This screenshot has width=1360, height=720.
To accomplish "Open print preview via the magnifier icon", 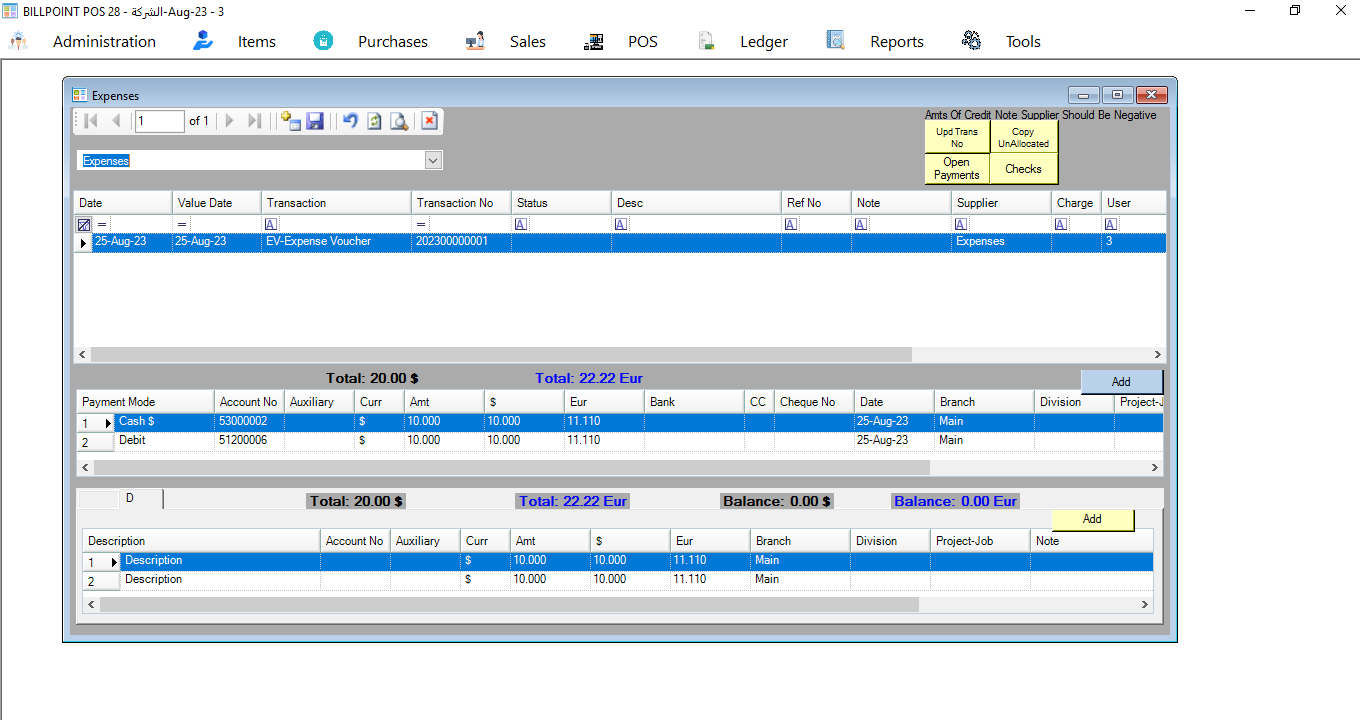I will tap(399, 121).
